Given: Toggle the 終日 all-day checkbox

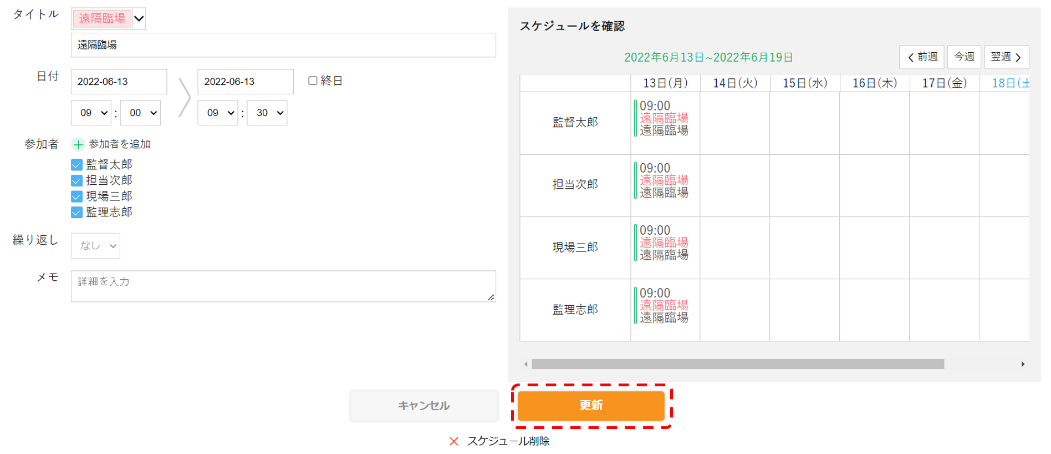Looking at the screenshot, I should click(312, 80).
